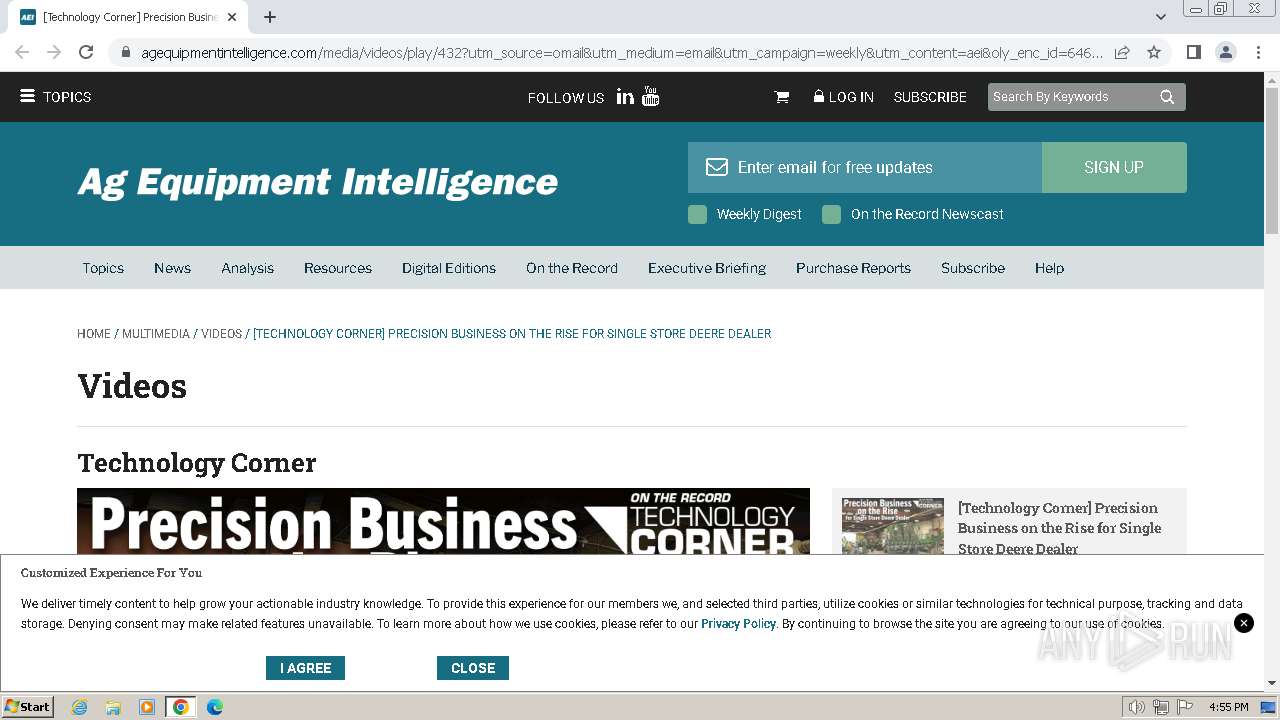The width and height of the screenshot is (1280, 720).
Task: Open the Resources navigation item
Action: [338, 268]
